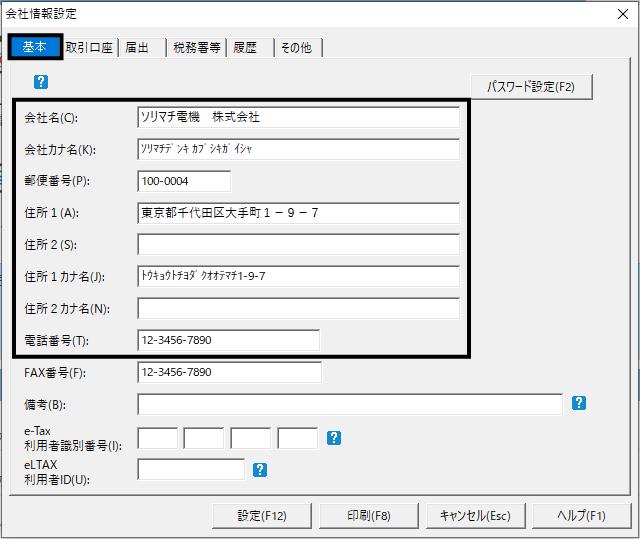Open the help icon beside e-Tax identification boxes

pos(334,438)
